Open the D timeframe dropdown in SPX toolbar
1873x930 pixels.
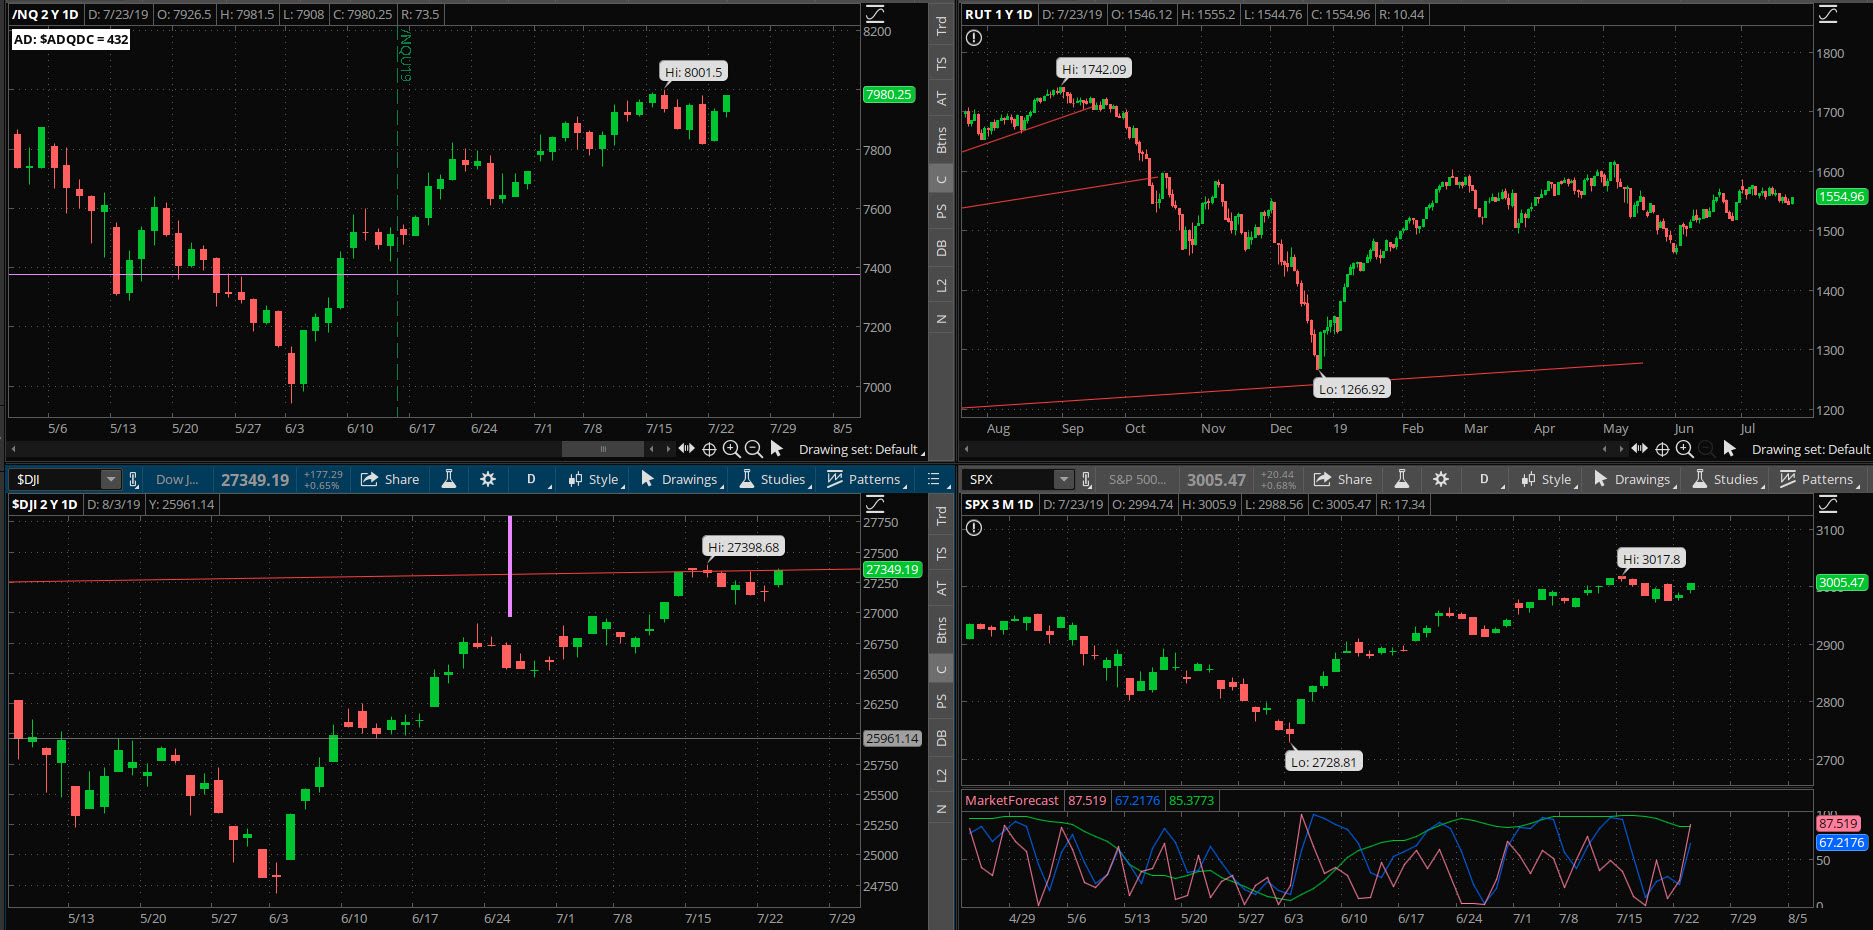(1484, 479)
